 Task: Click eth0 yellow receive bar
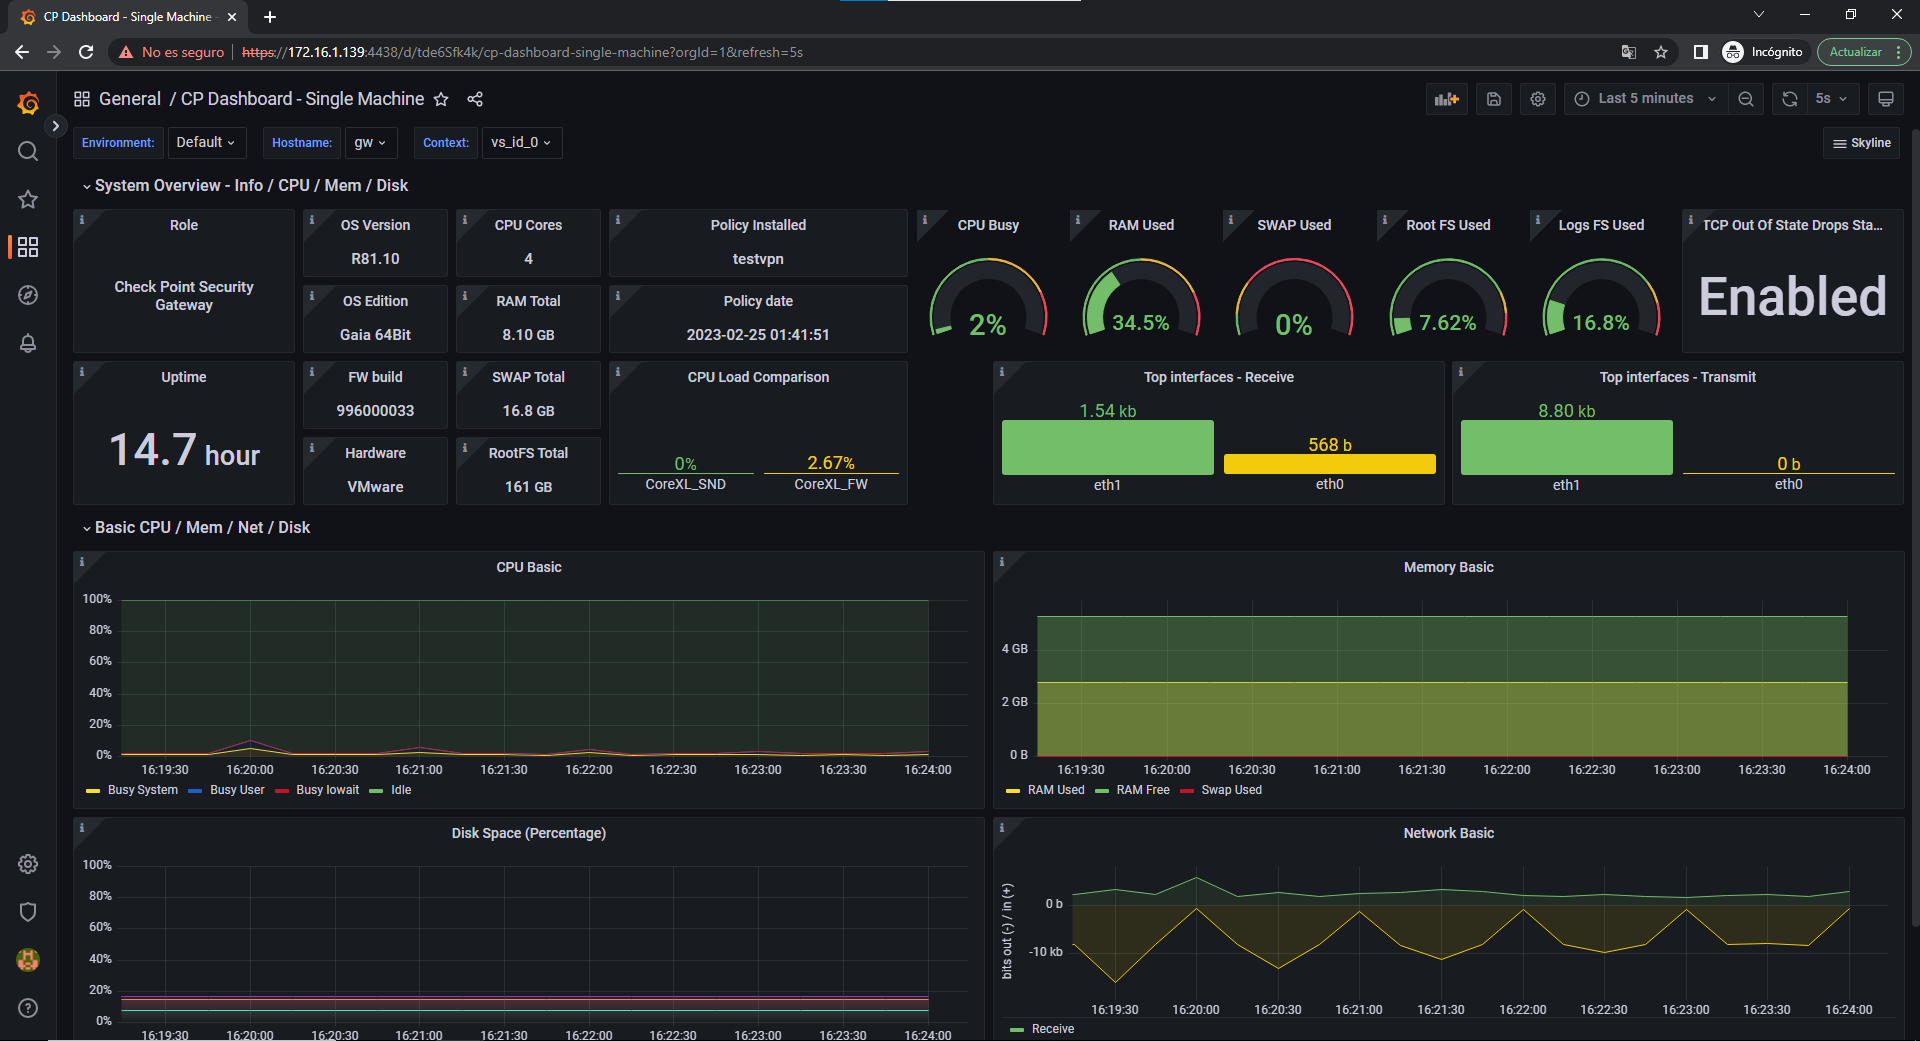coord(1329,464)
